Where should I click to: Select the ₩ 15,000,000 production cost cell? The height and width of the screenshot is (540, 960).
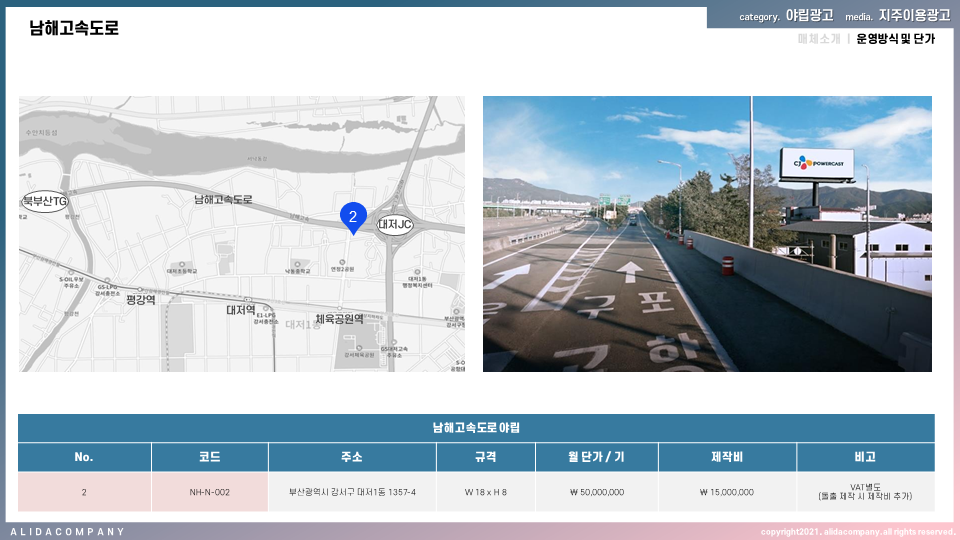click(x=727, y=492)
